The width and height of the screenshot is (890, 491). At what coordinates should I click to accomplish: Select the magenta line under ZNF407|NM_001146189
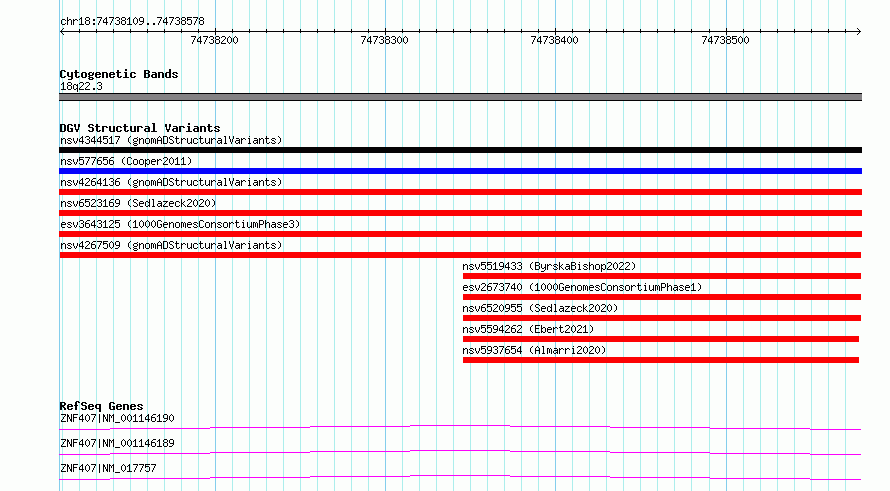460,452
